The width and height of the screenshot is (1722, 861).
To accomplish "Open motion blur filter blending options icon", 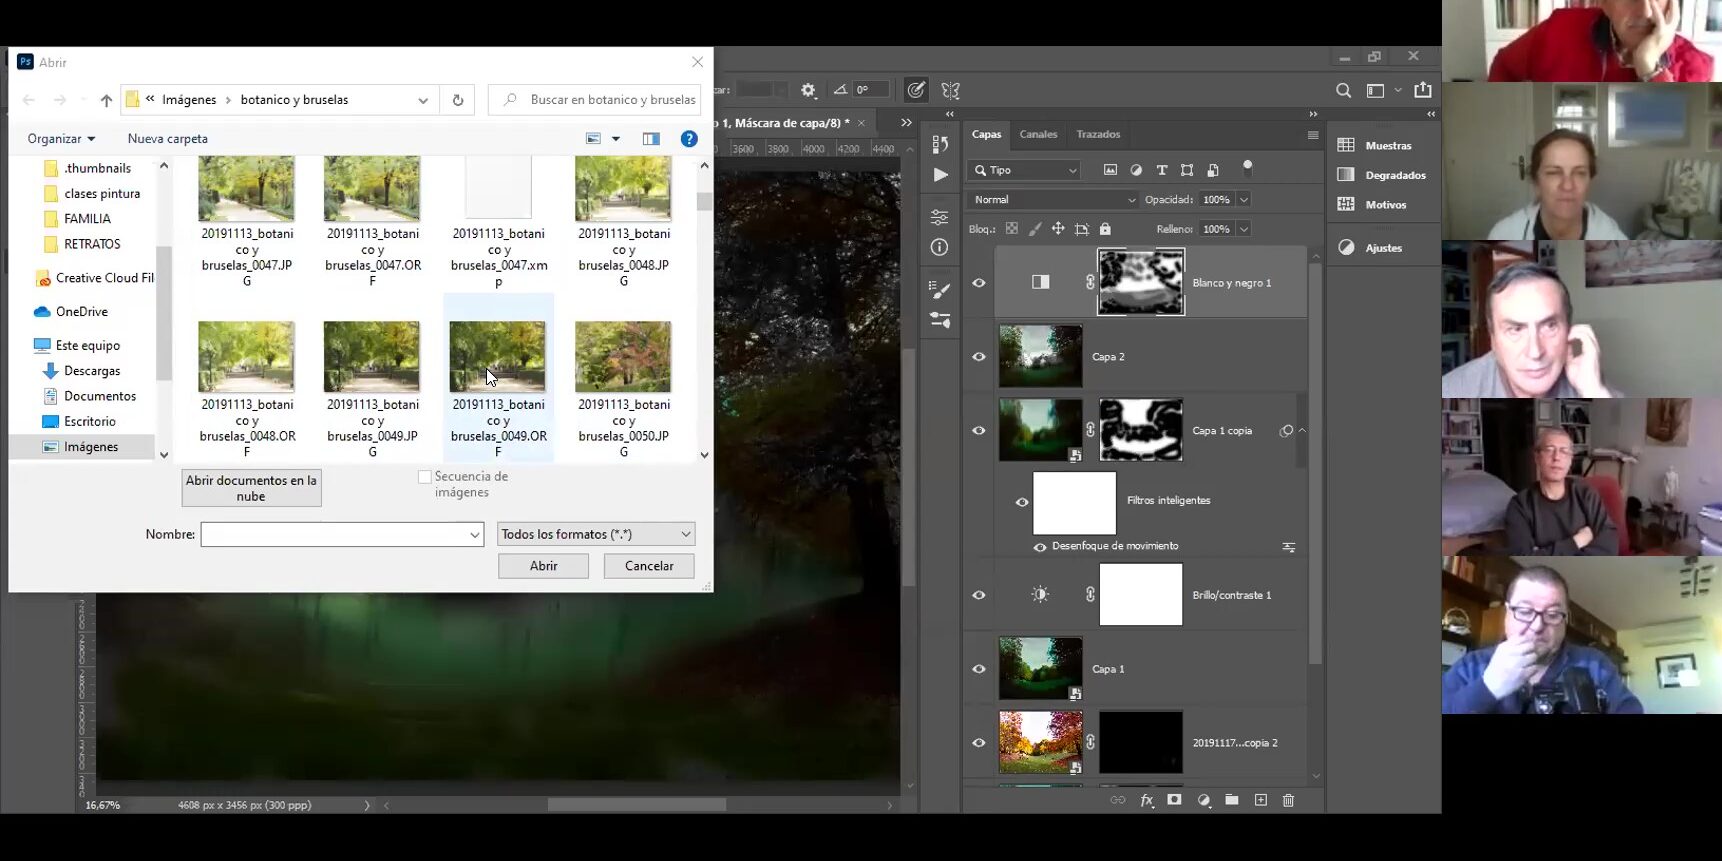I will point(1289,547).
